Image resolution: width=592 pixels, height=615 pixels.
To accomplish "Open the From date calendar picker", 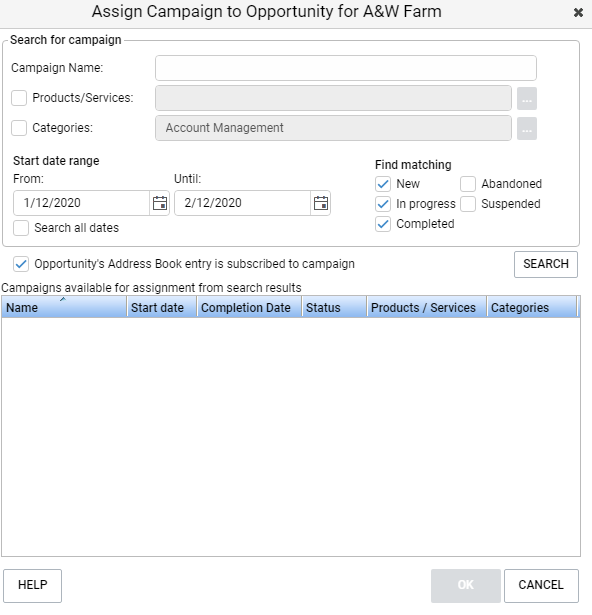I will coord(160,203).
